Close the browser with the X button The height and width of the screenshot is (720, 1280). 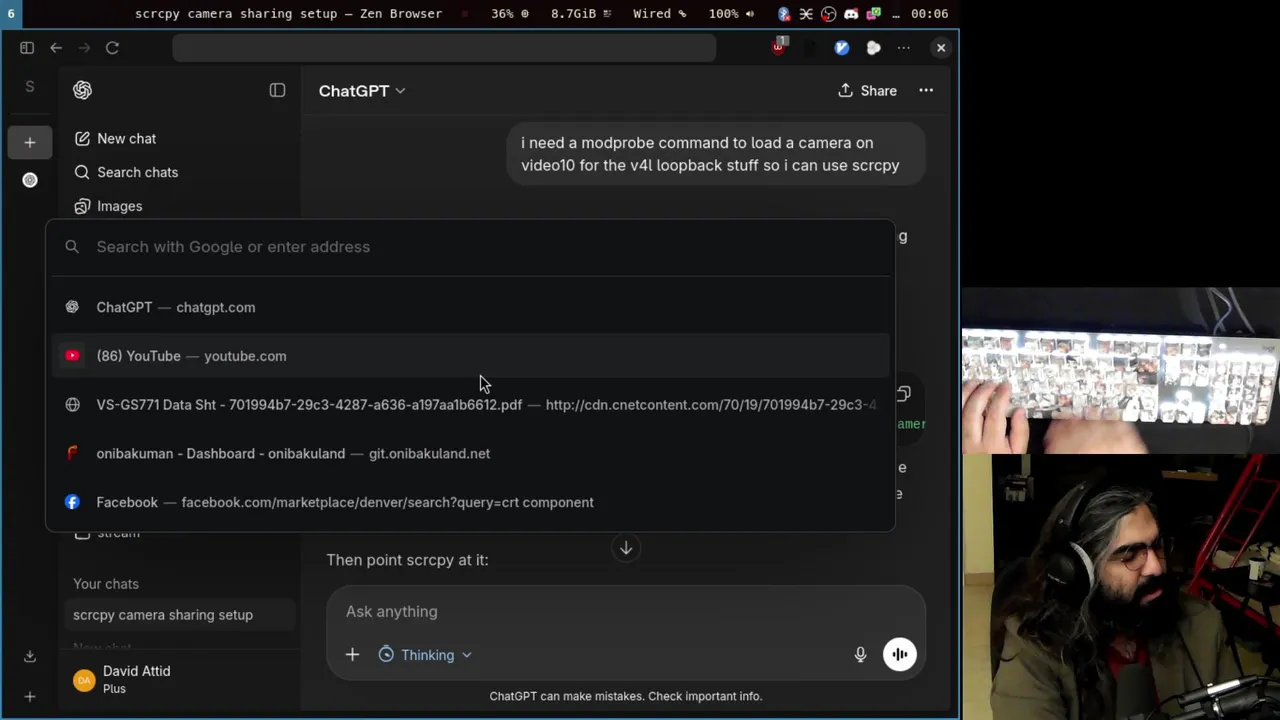(x=941, y=48)
